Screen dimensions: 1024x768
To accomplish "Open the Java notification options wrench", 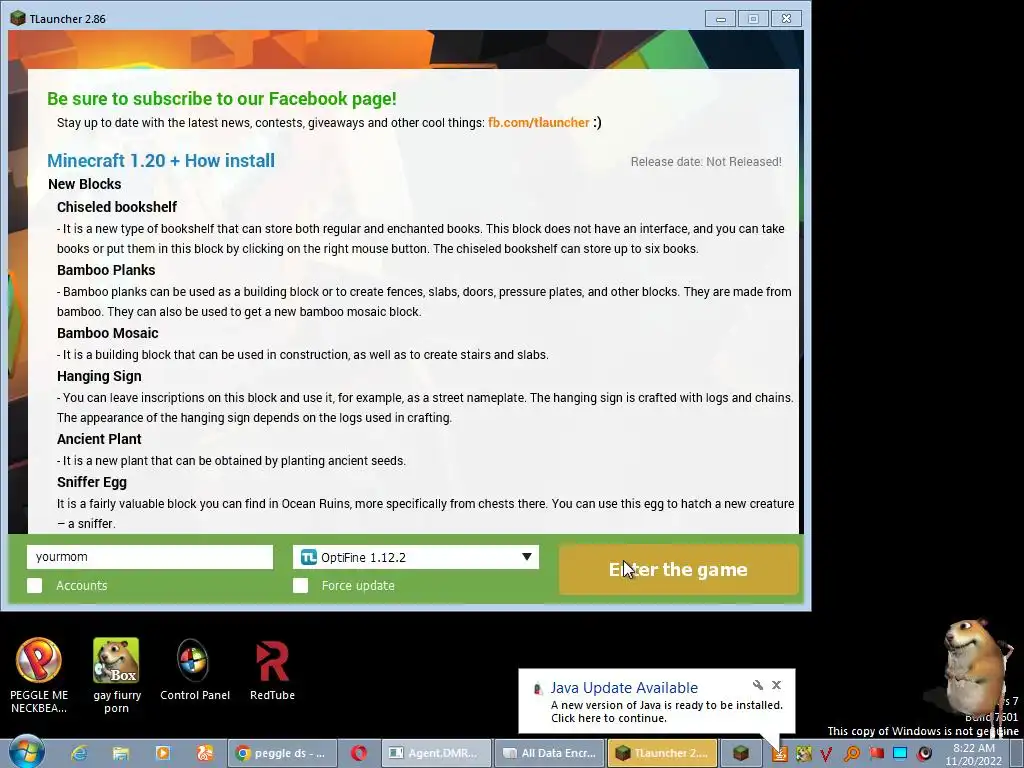I will (758, 685).
